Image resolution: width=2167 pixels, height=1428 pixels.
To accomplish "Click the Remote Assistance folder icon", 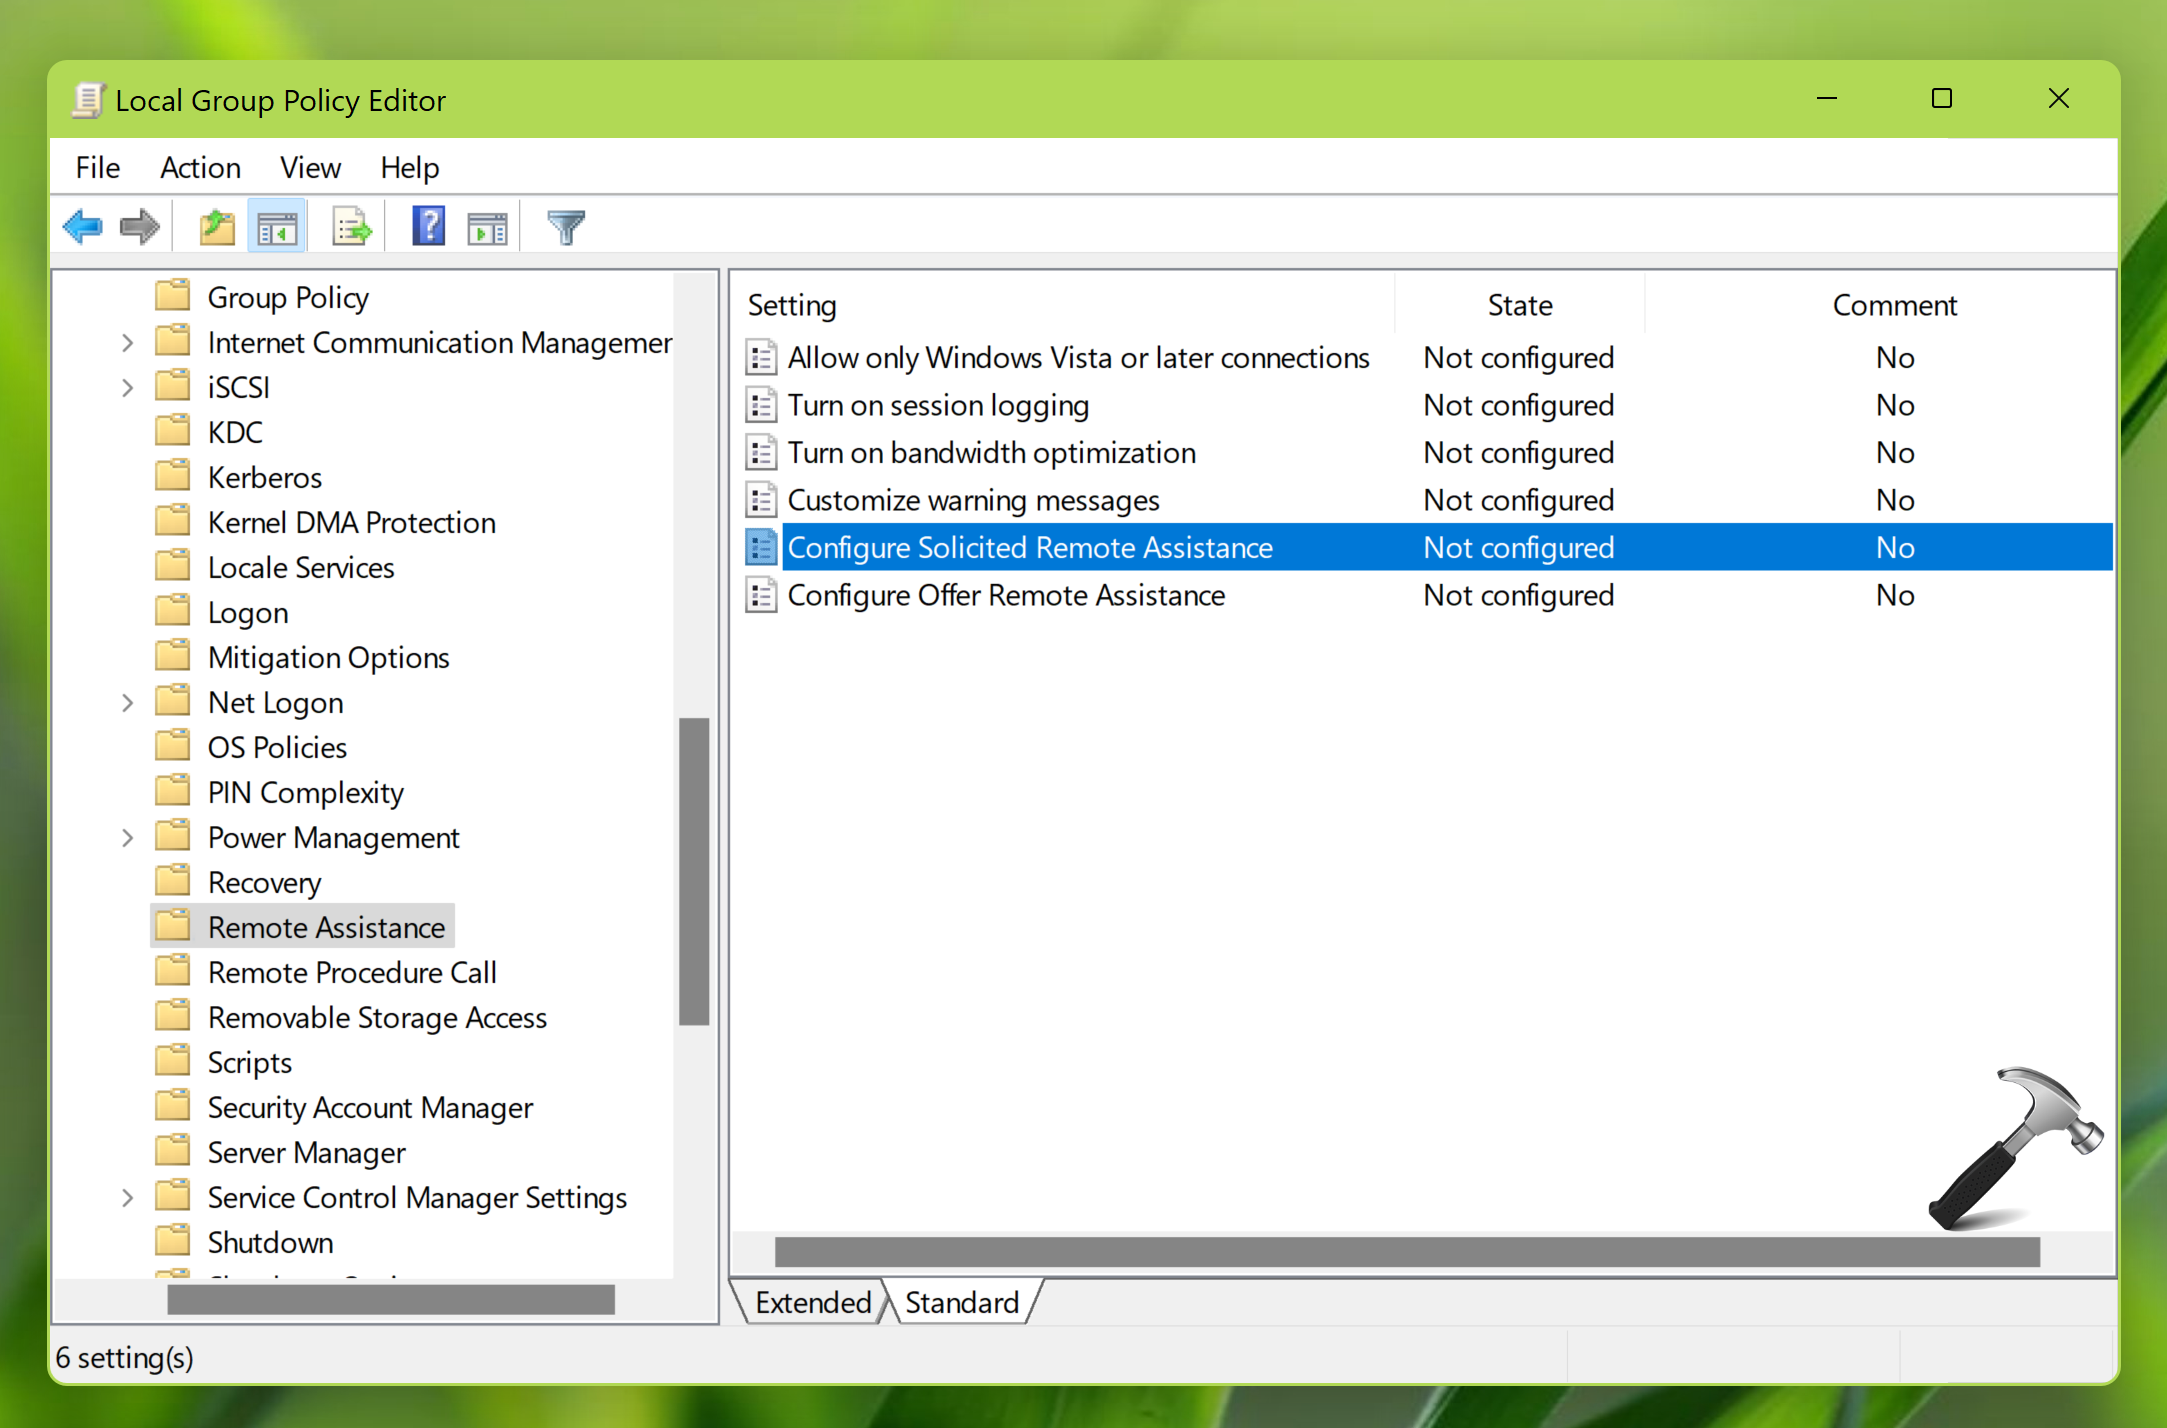I will tap(175, 925).
